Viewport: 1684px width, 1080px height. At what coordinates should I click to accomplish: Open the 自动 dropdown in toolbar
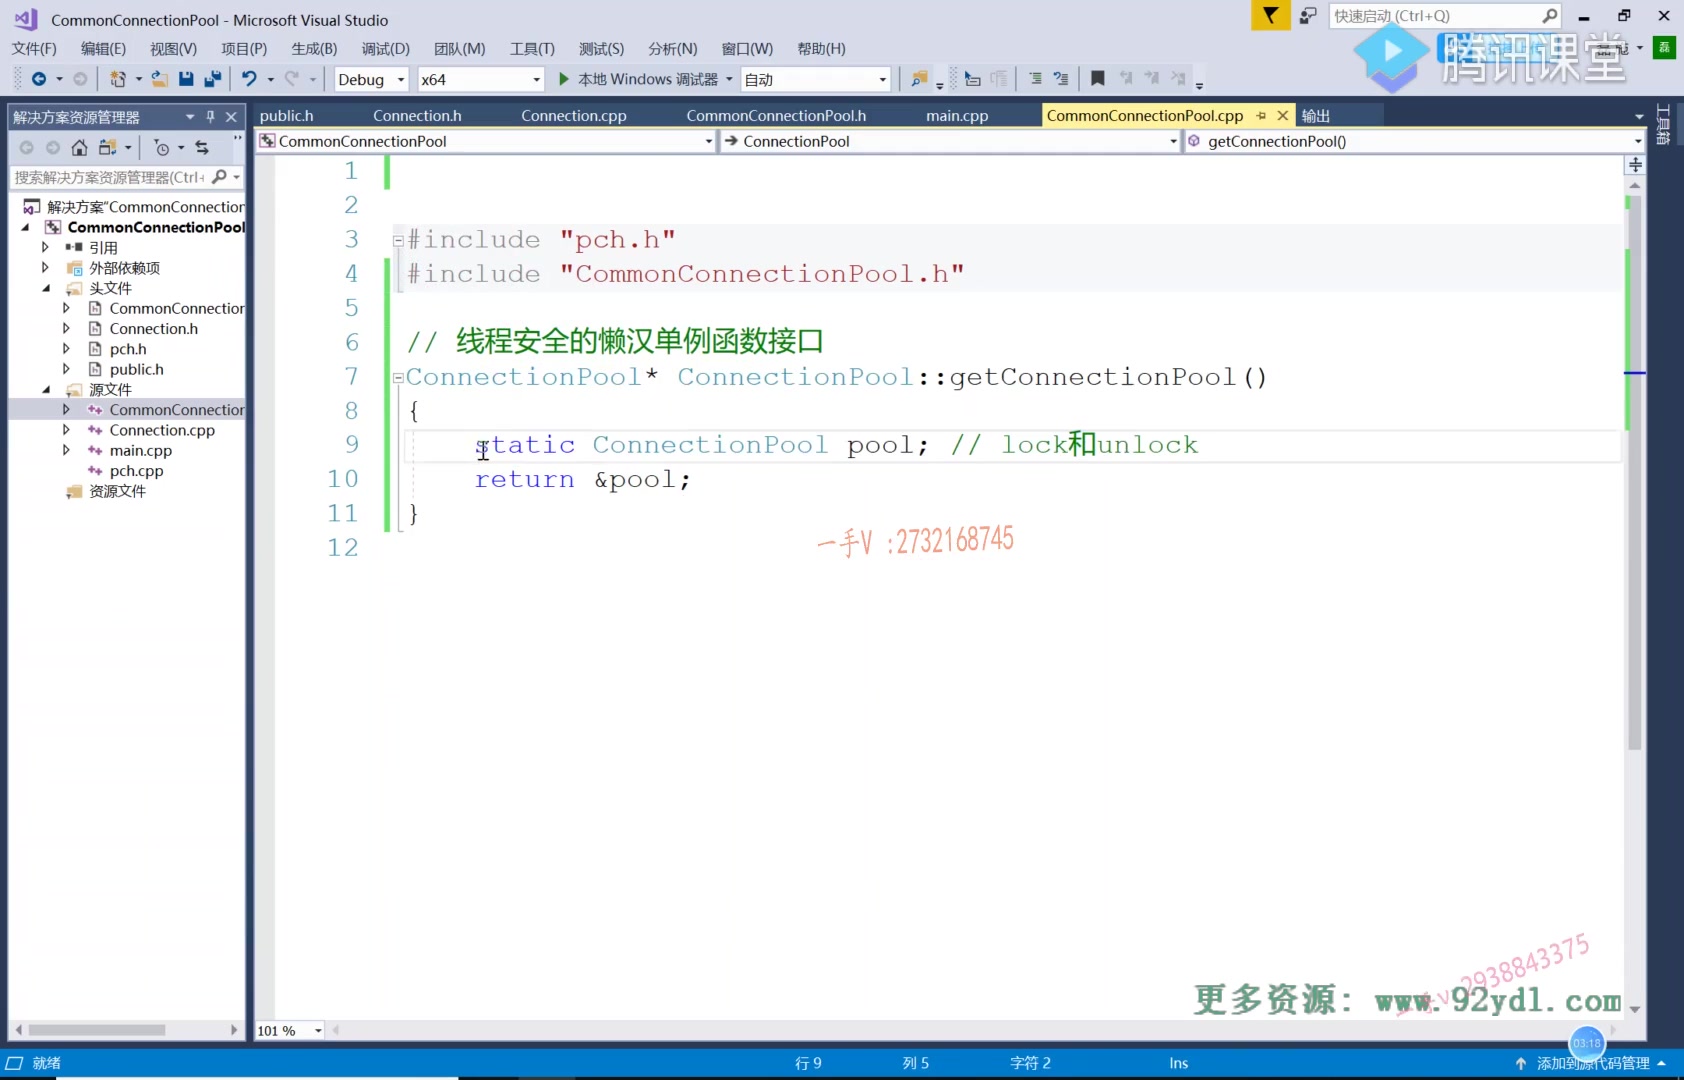click(882, 79)
